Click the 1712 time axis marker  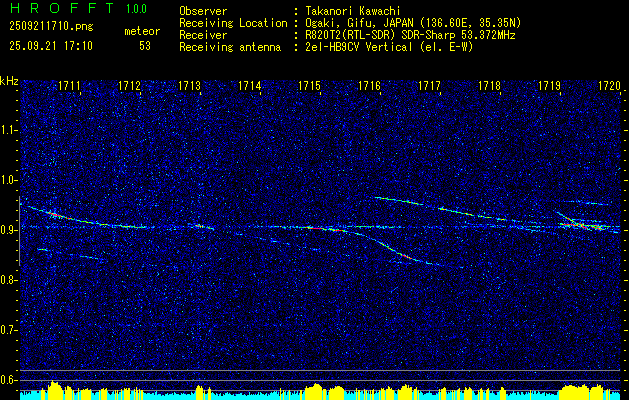pos(130,85)
